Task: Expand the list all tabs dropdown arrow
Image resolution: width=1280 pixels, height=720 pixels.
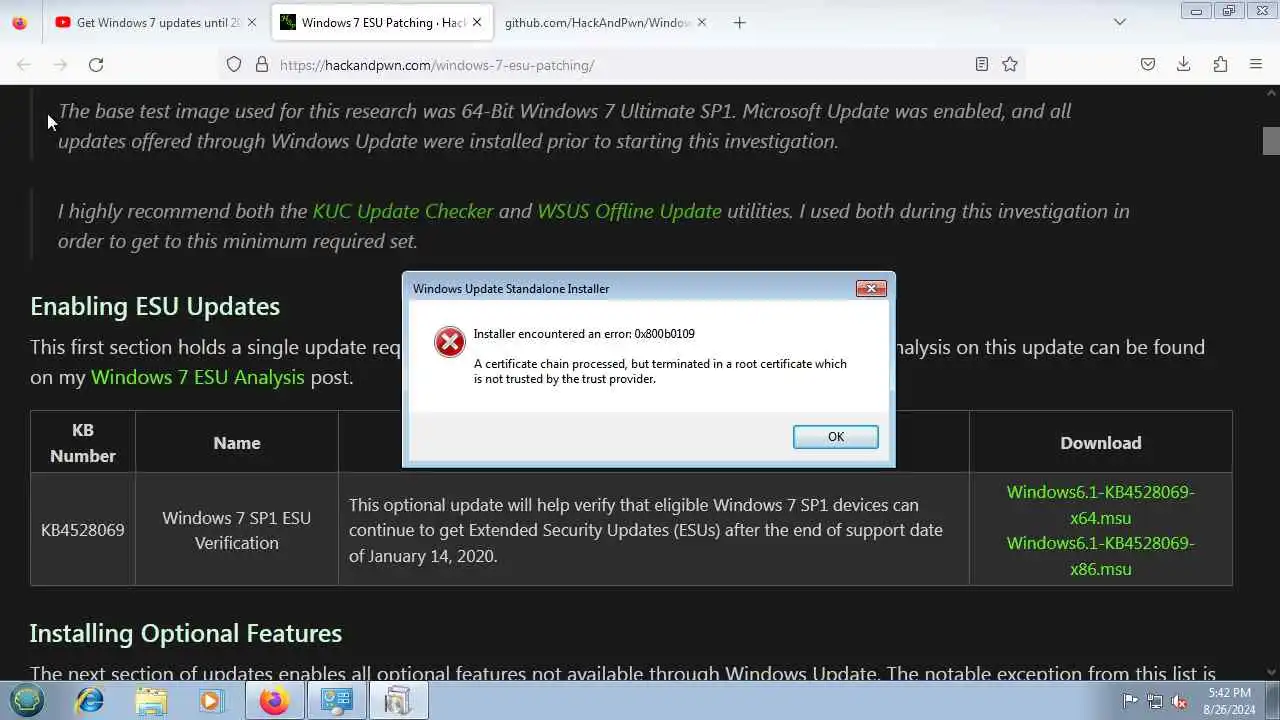Action: pos(1120,22)
